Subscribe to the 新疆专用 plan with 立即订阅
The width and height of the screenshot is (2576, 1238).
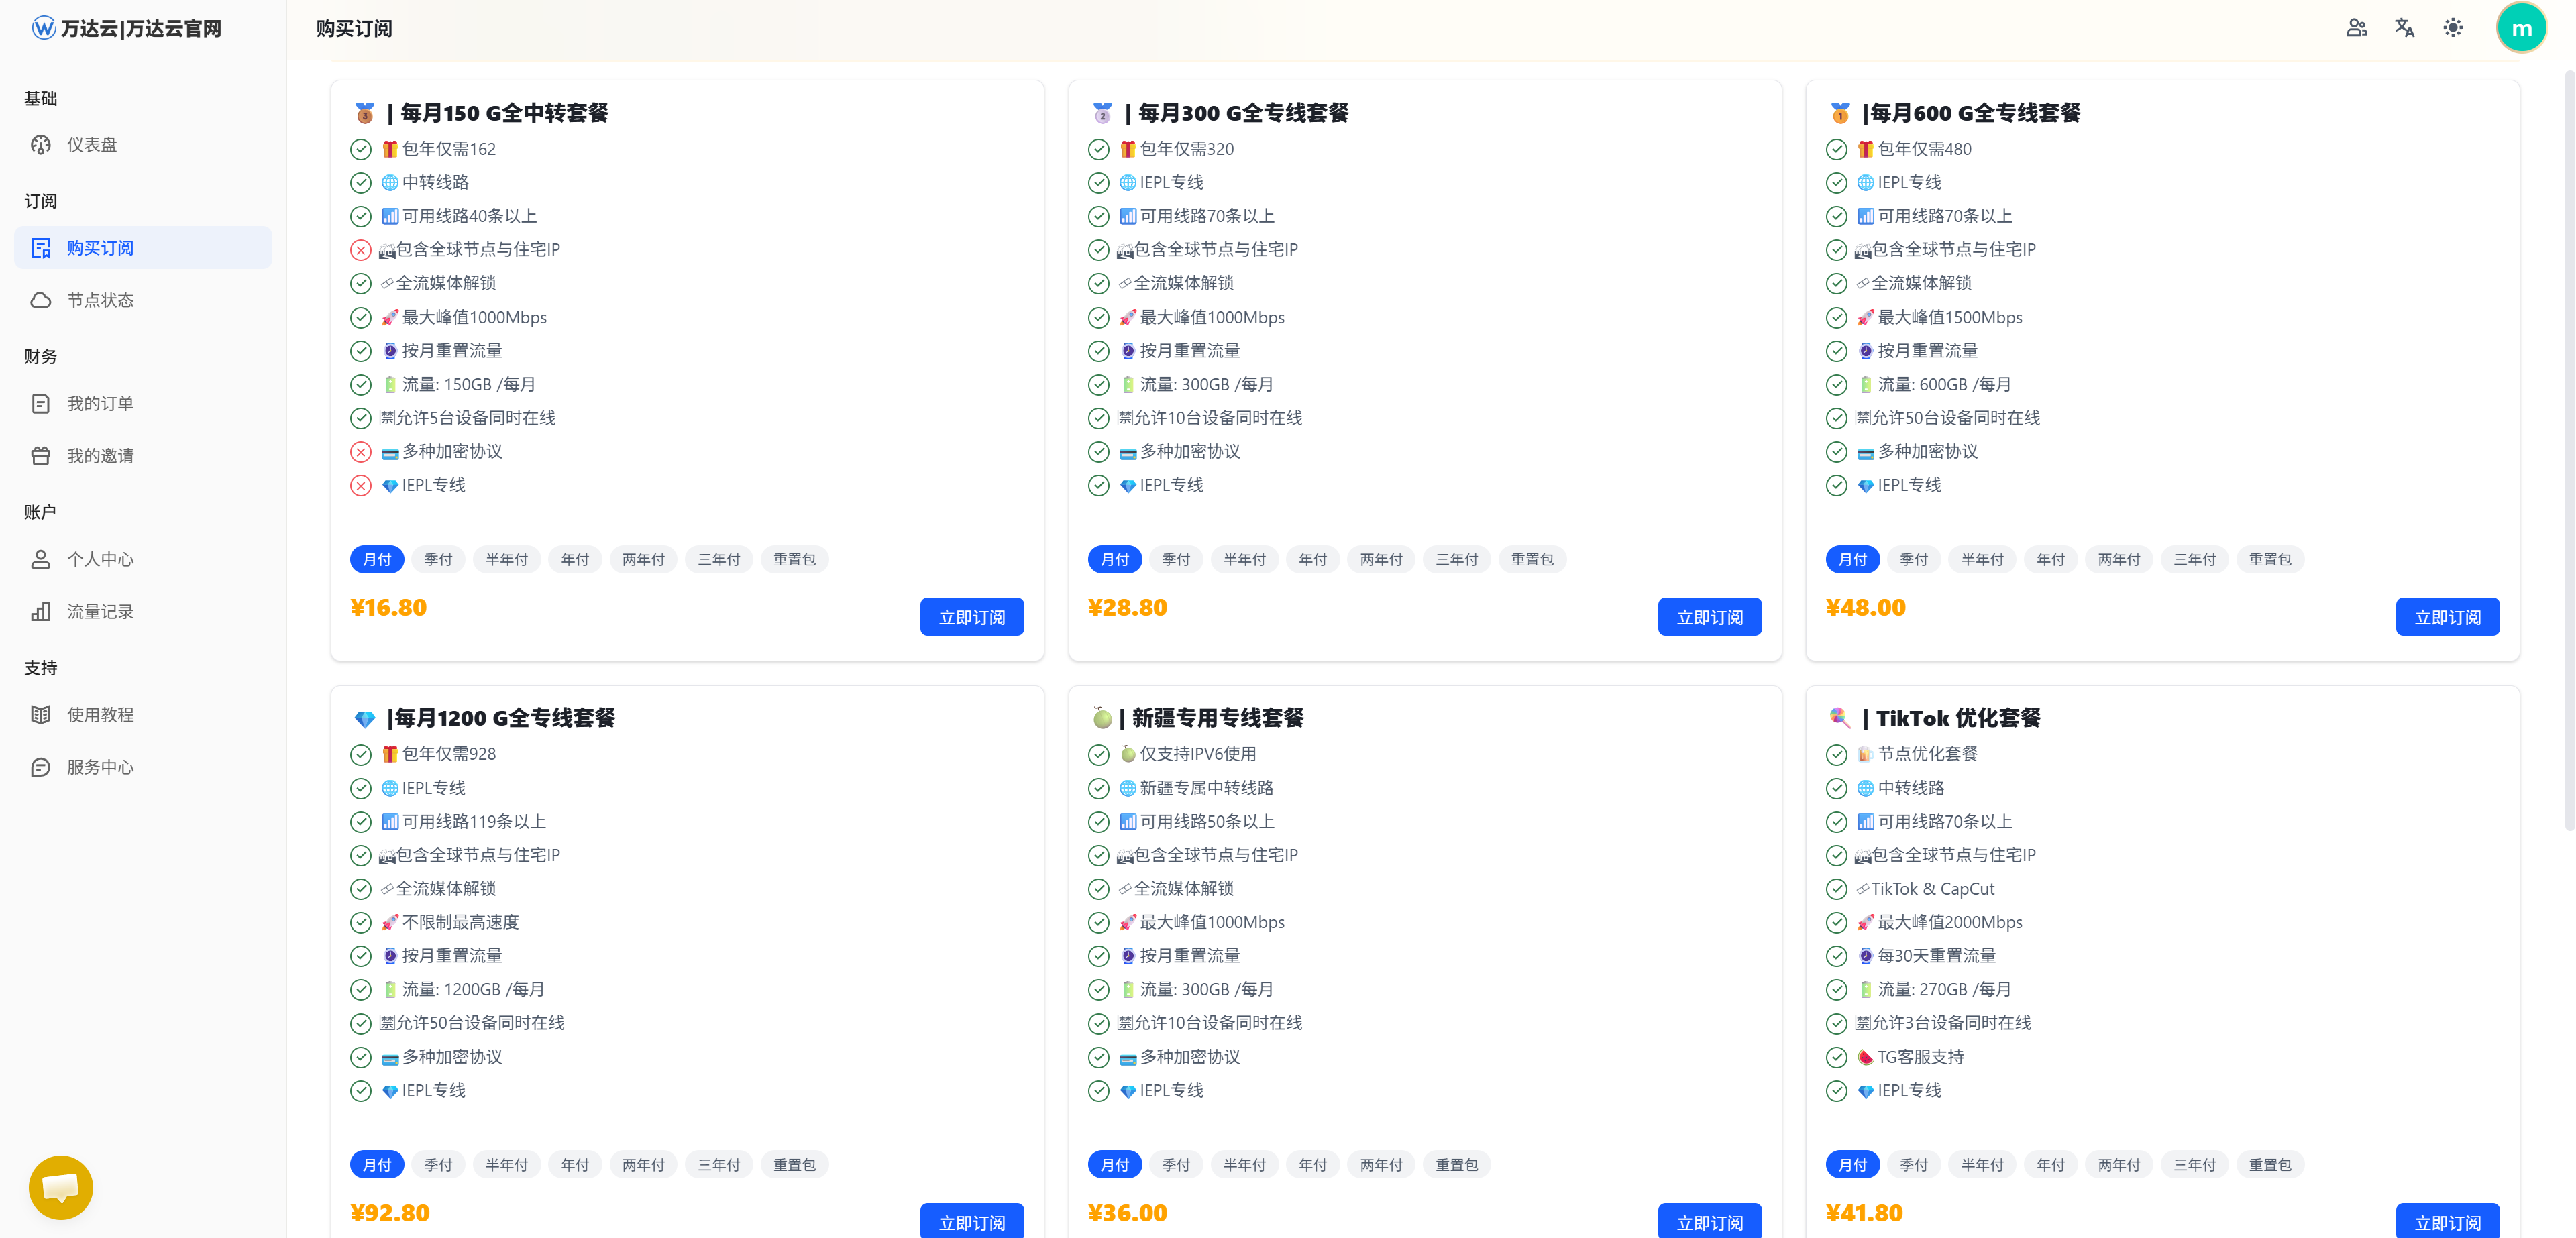click(x=1710, y=1221)
